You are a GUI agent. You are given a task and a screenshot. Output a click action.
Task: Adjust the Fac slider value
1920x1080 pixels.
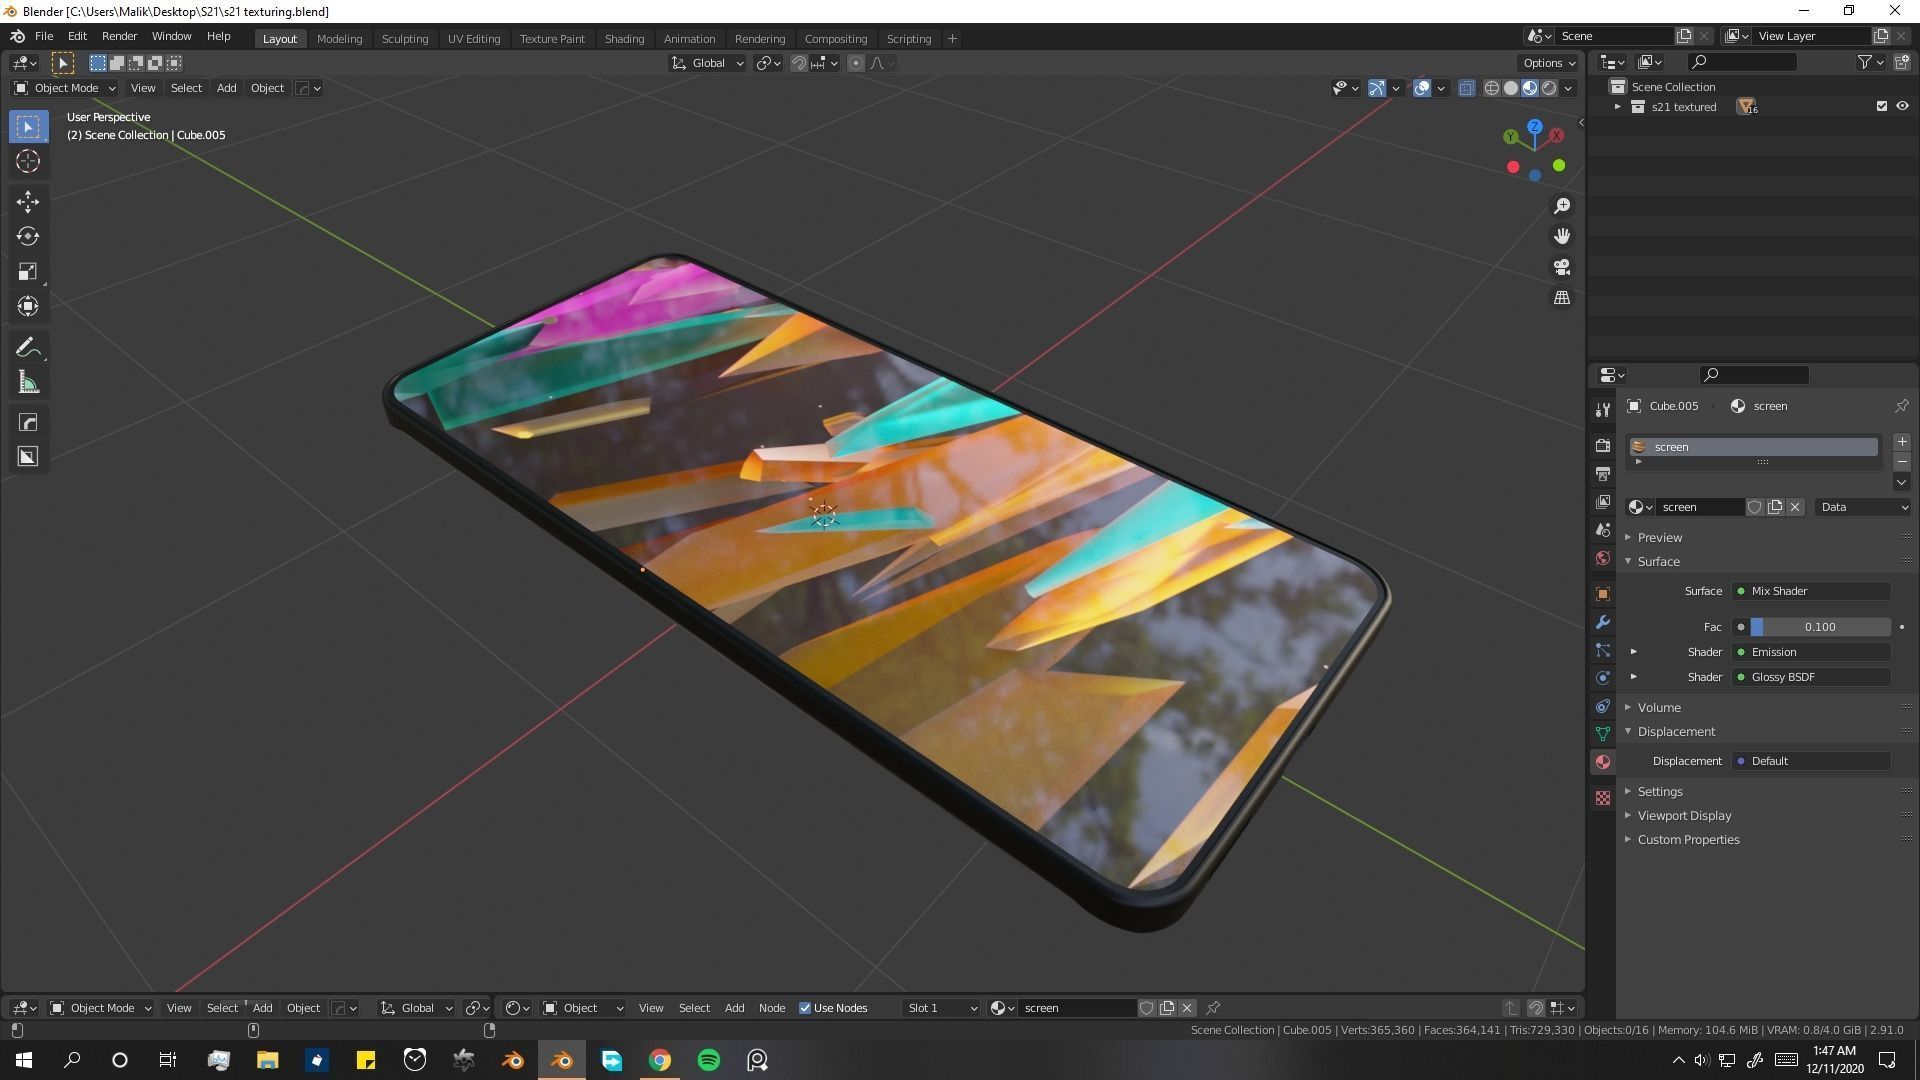tap(1819, 627)
